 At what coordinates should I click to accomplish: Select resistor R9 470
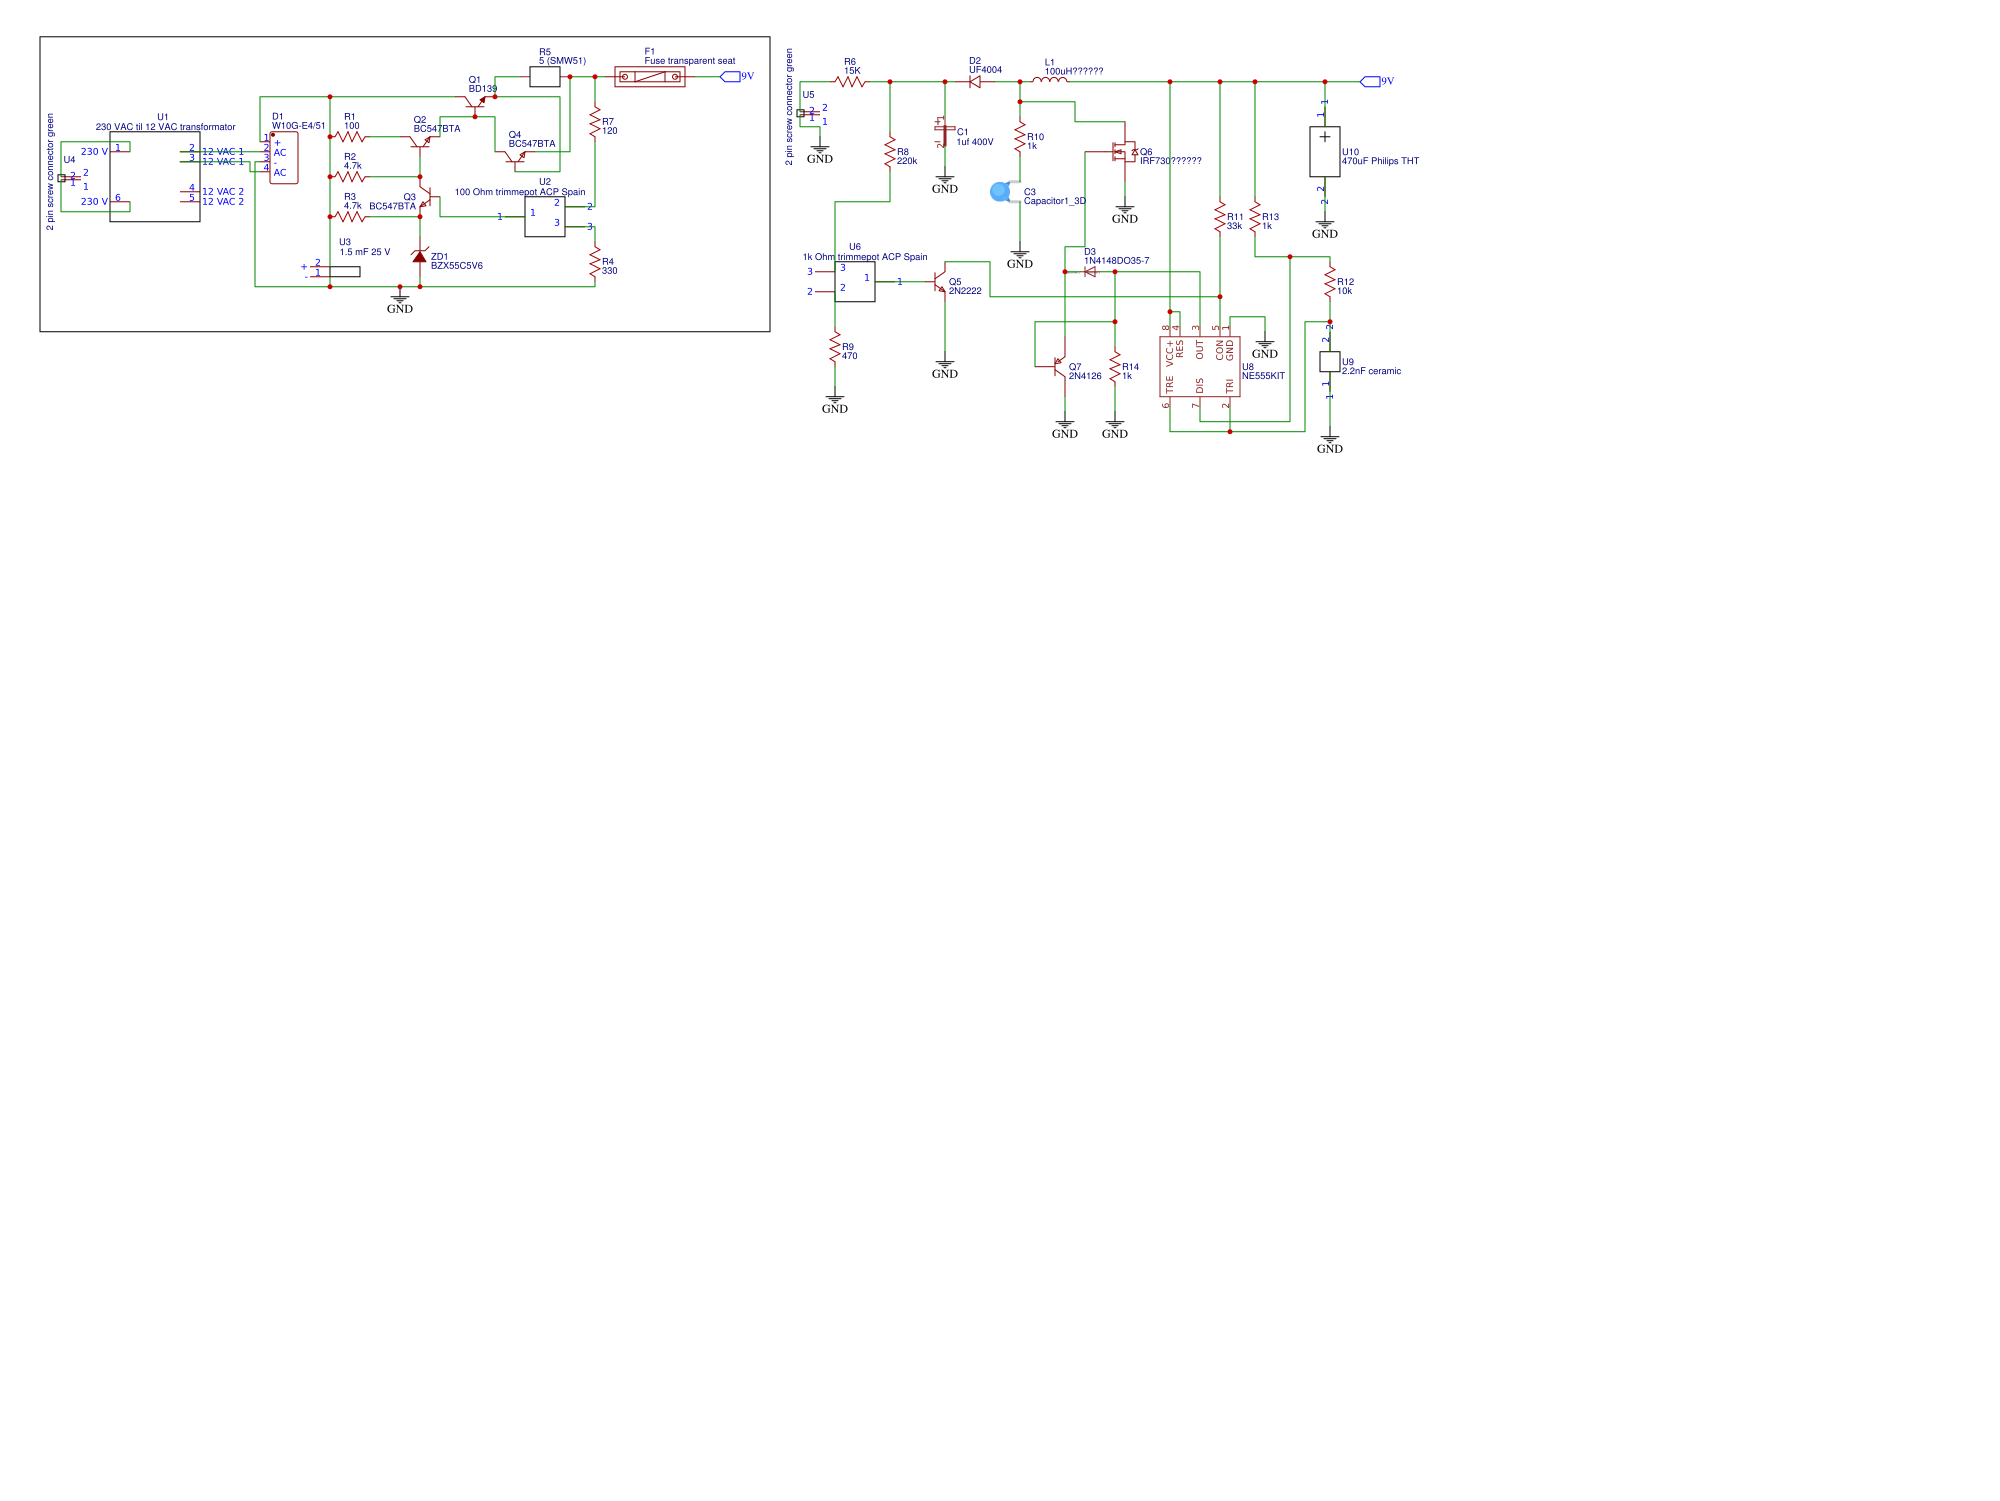[835, 348]
